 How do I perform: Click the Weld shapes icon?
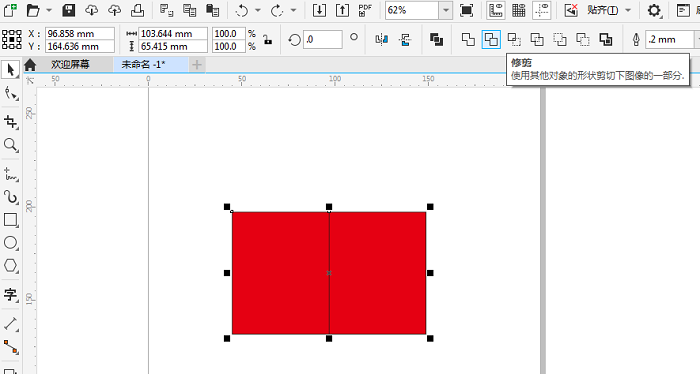[468, 40]
